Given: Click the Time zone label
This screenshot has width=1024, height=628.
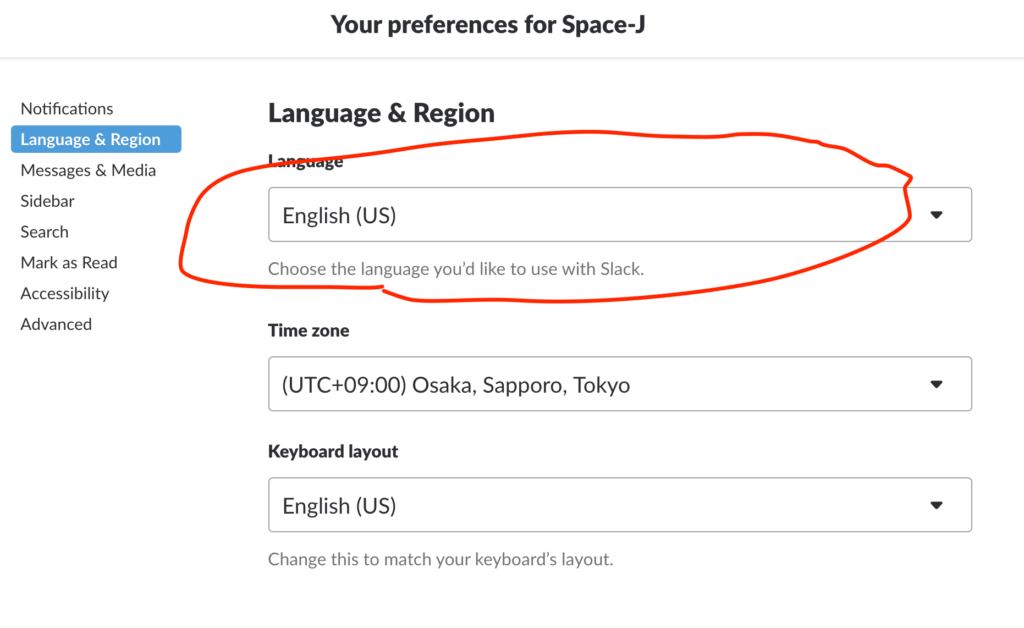Looking at the screenshot, I should click(x=308, y=330).
